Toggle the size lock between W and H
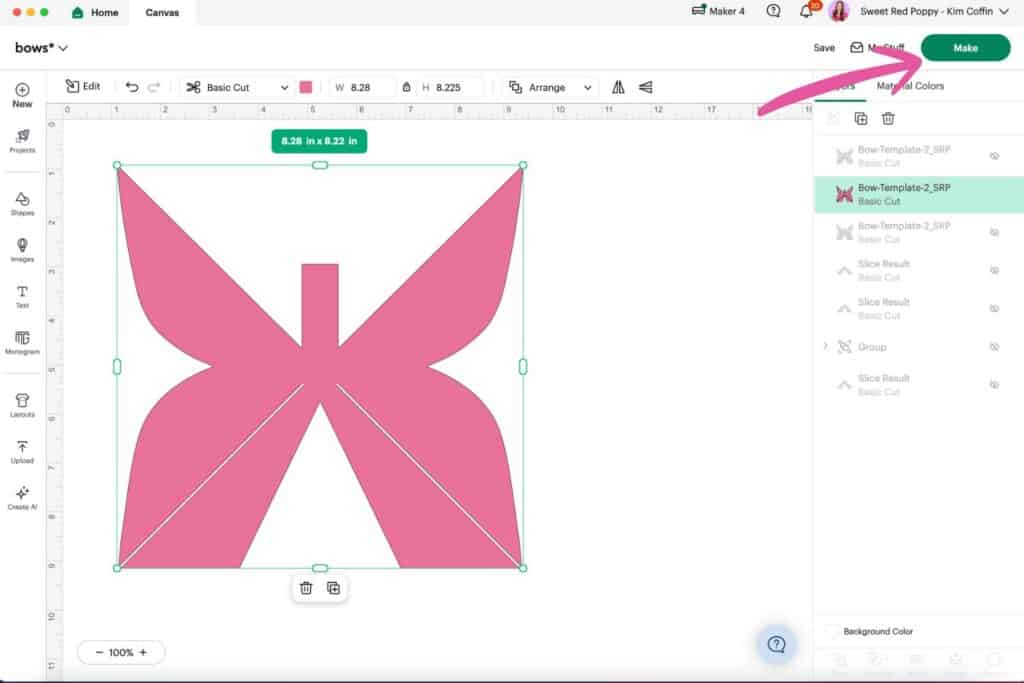 (406, 88)
